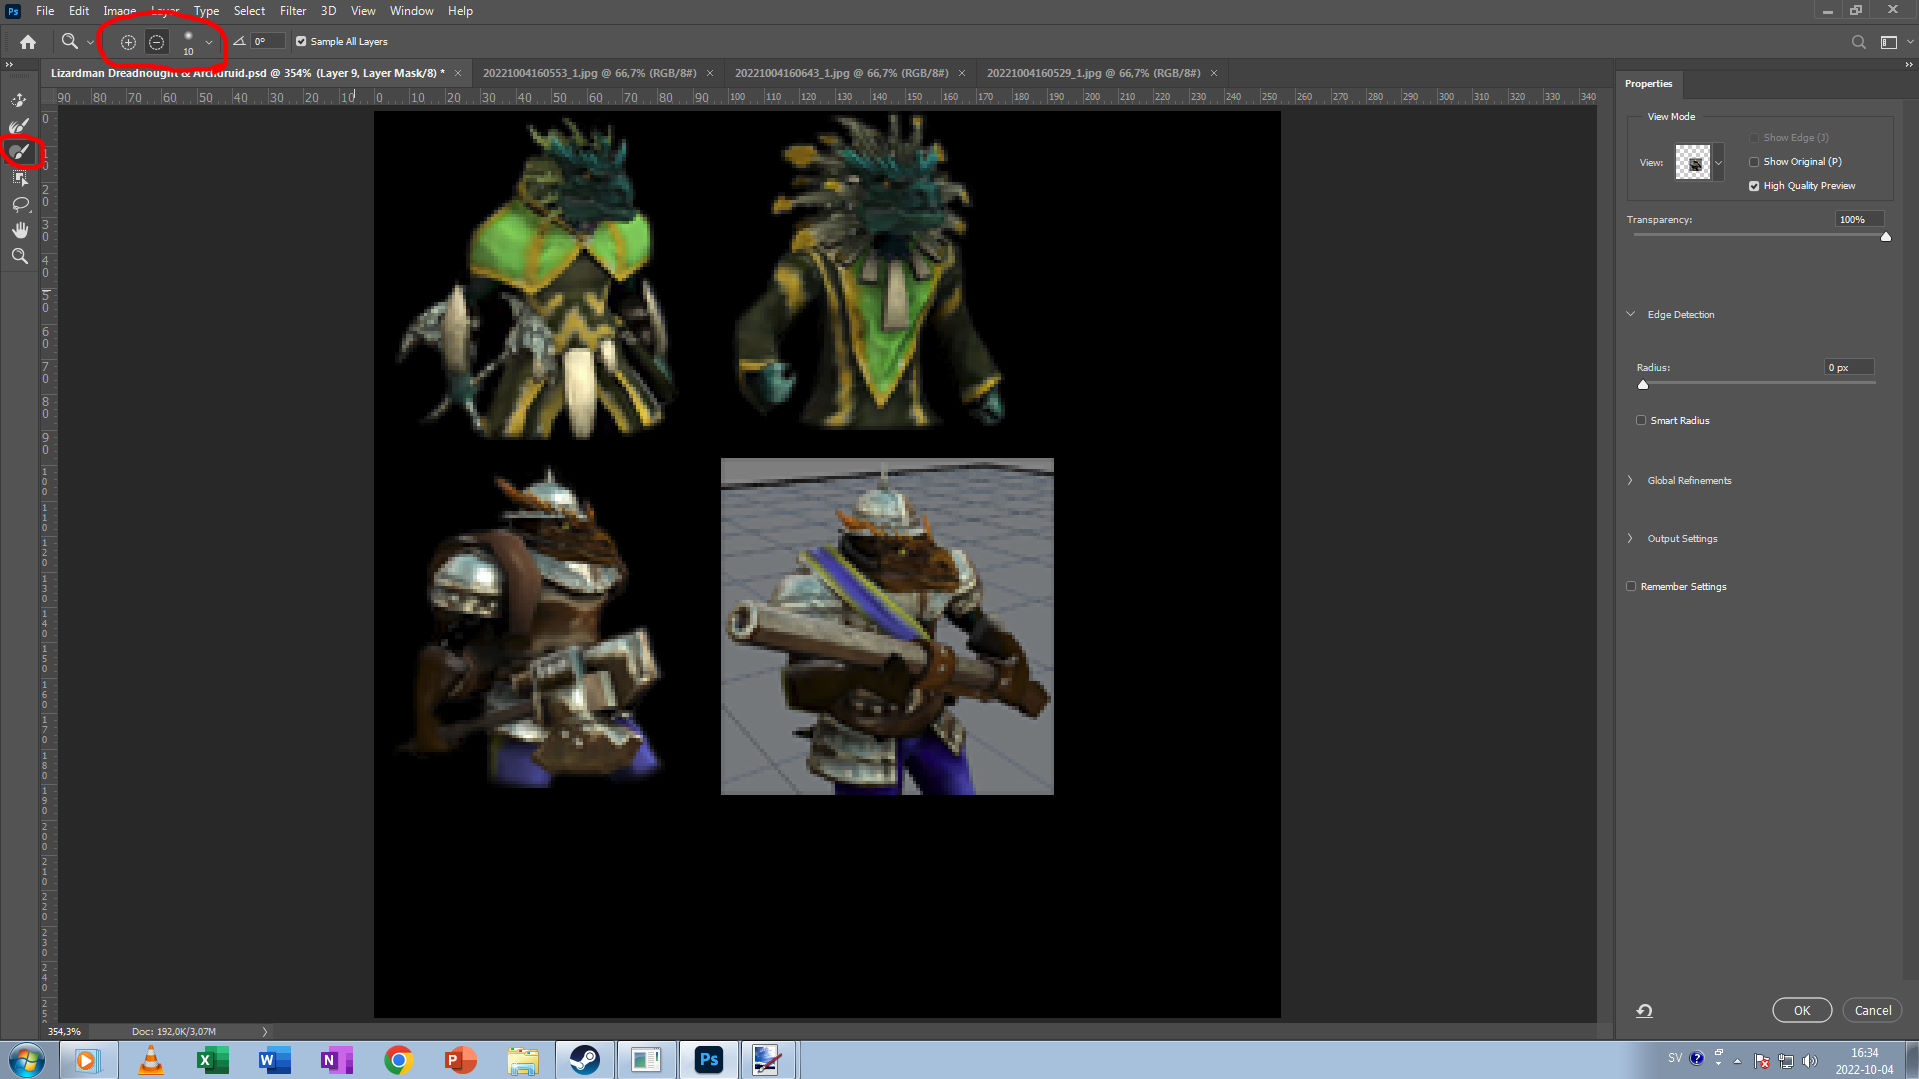Viewport: 1919px width, 1079px height.
Task: Switch to the 20221004160553_1.jpg tab
Action: pos(589,73)
